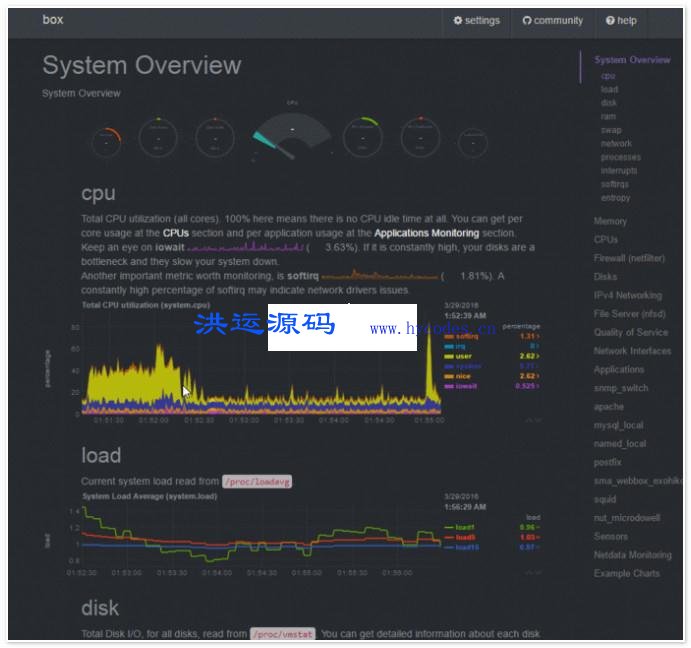
Task: Jump to processes in the sidebar
Action: click(621, 157)
